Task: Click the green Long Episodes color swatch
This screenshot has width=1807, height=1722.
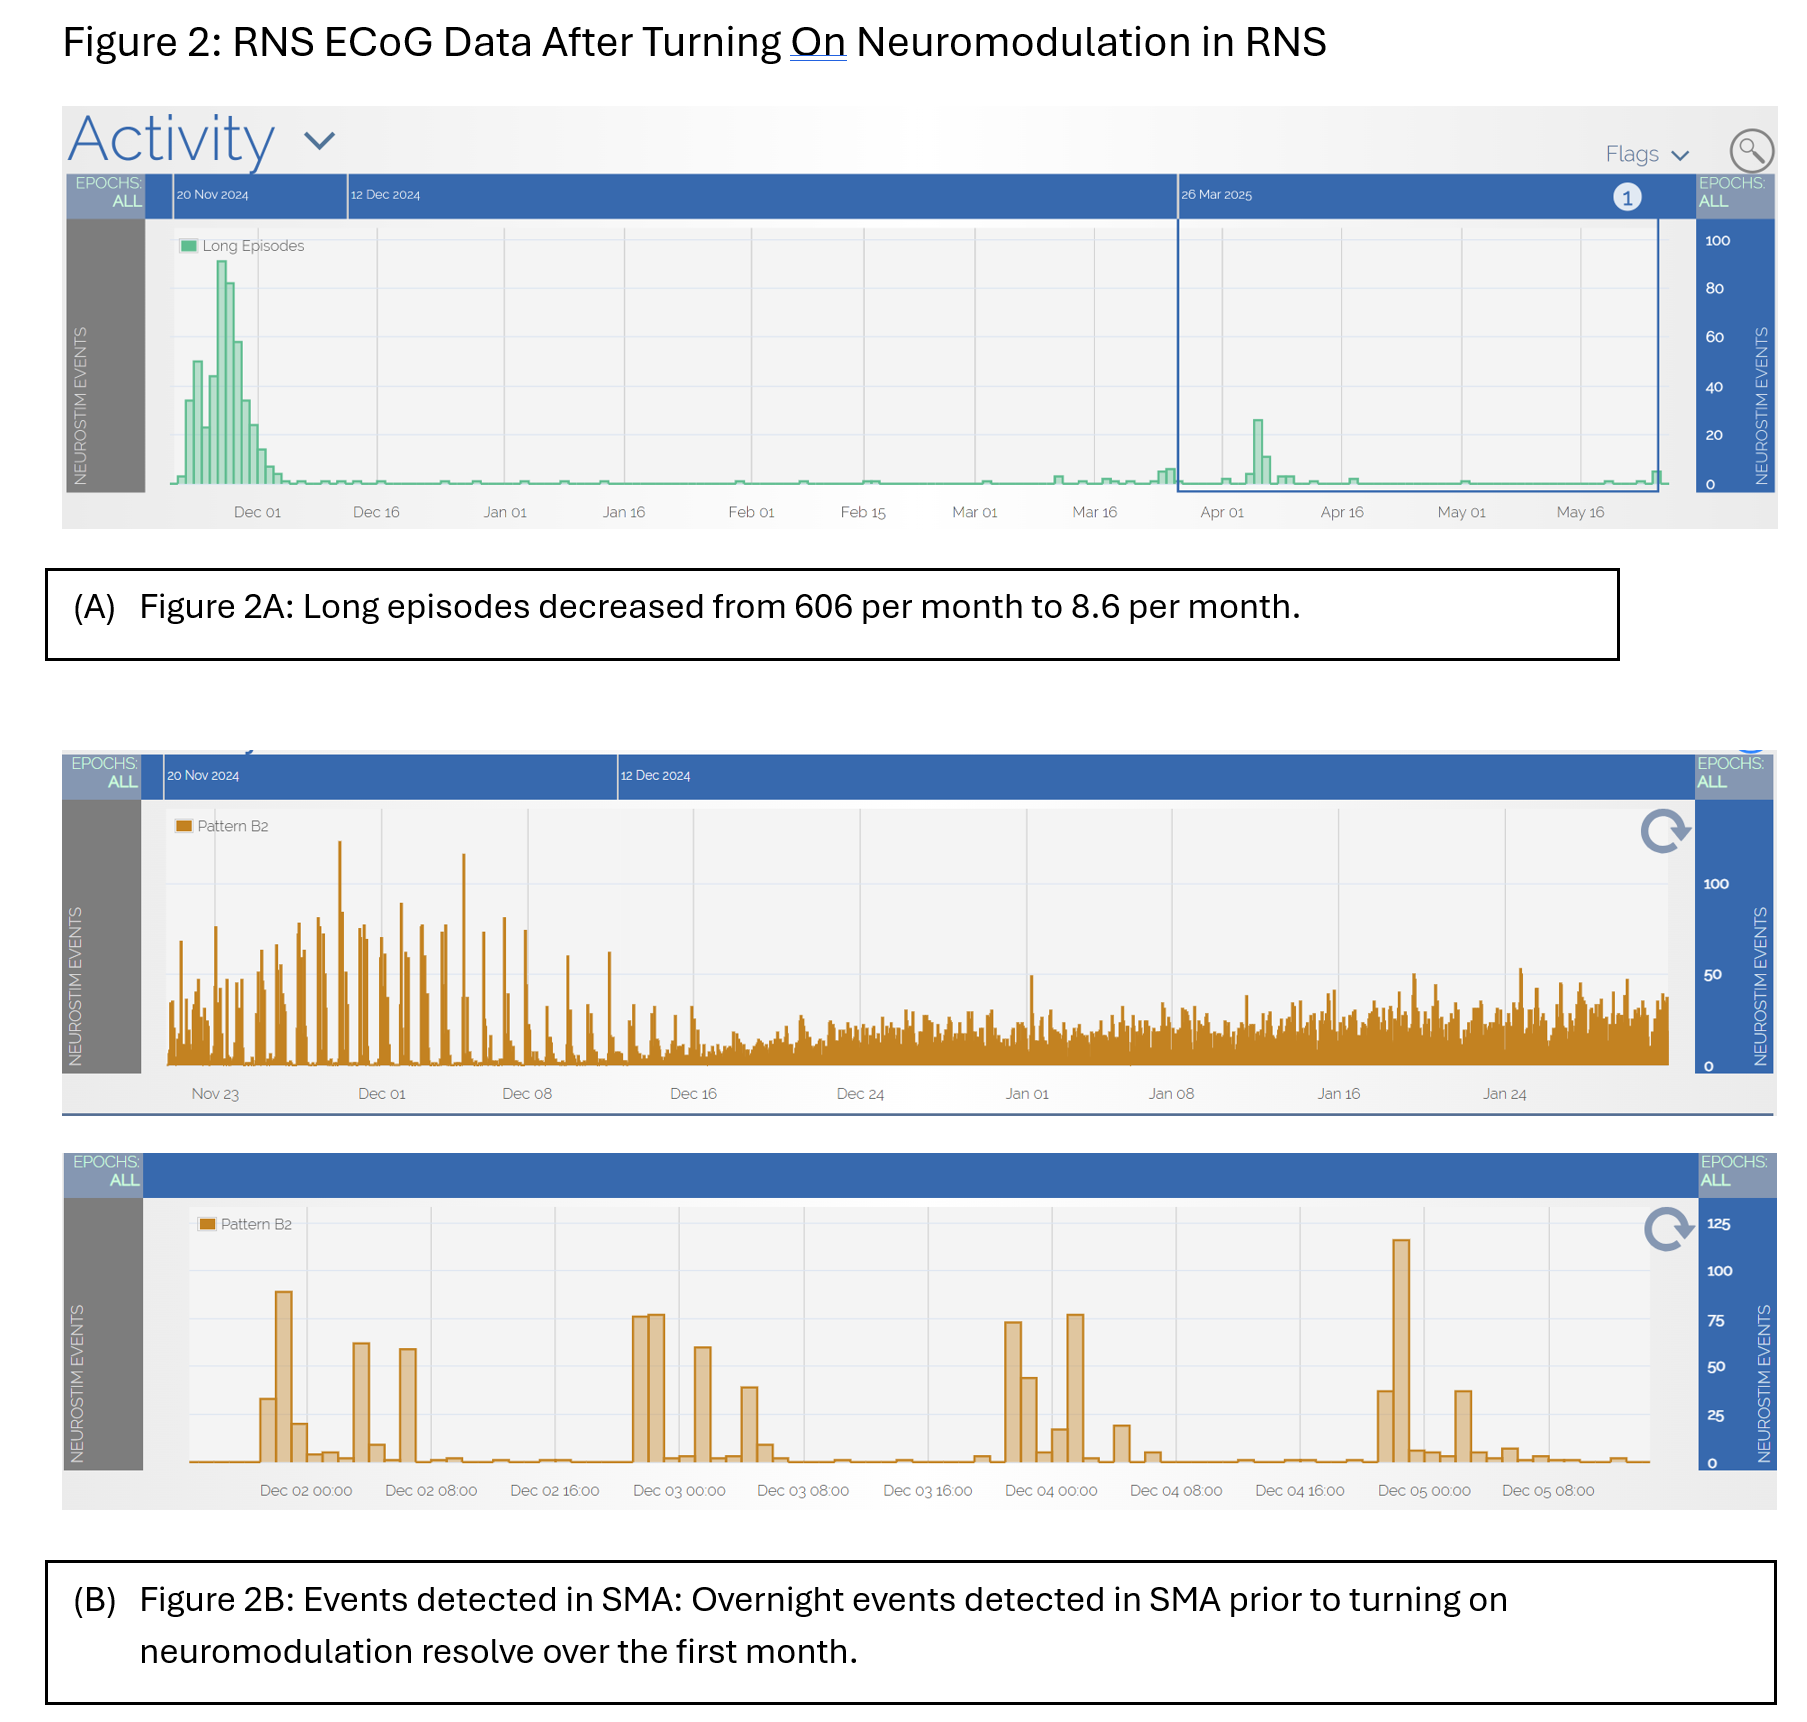Action: (188, 246)
